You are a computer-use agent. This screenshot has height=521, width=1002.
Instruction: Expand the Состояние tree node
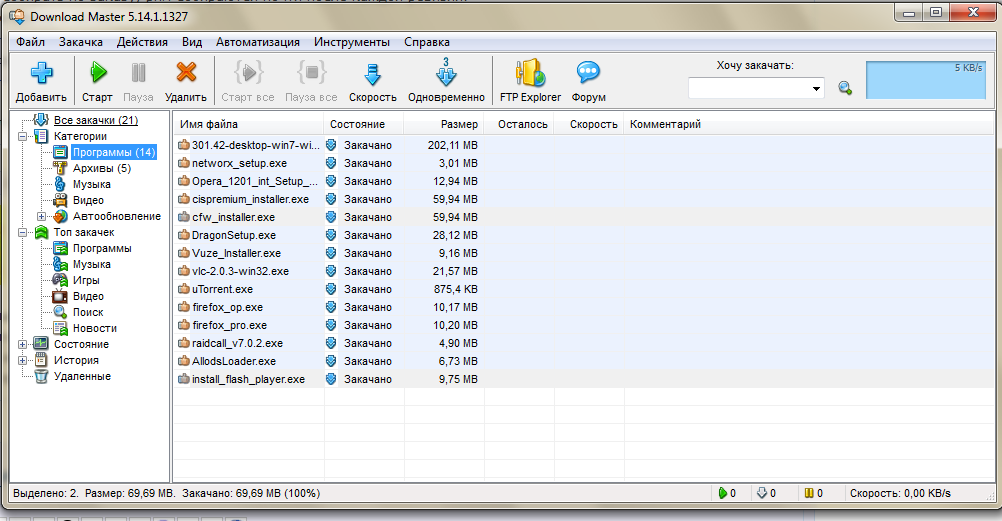pos(22,344)
